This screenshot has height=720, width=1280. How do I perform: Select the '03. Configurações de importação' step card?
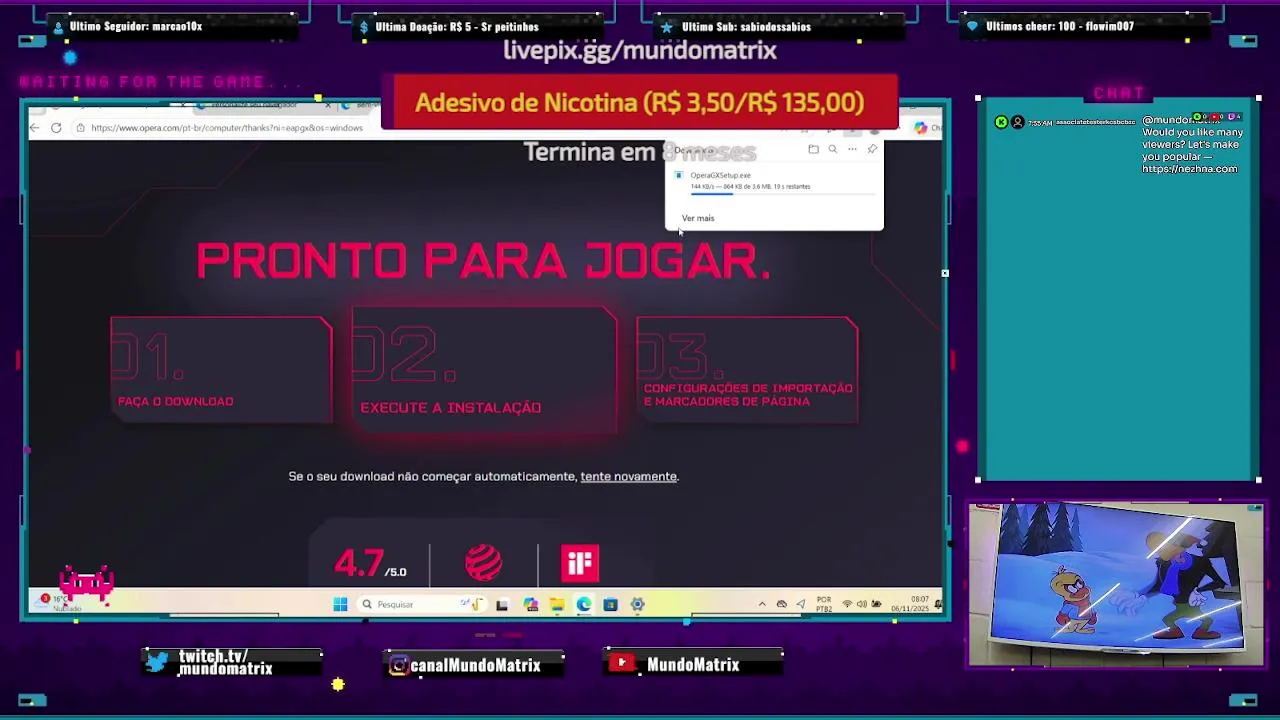point(747,370)
